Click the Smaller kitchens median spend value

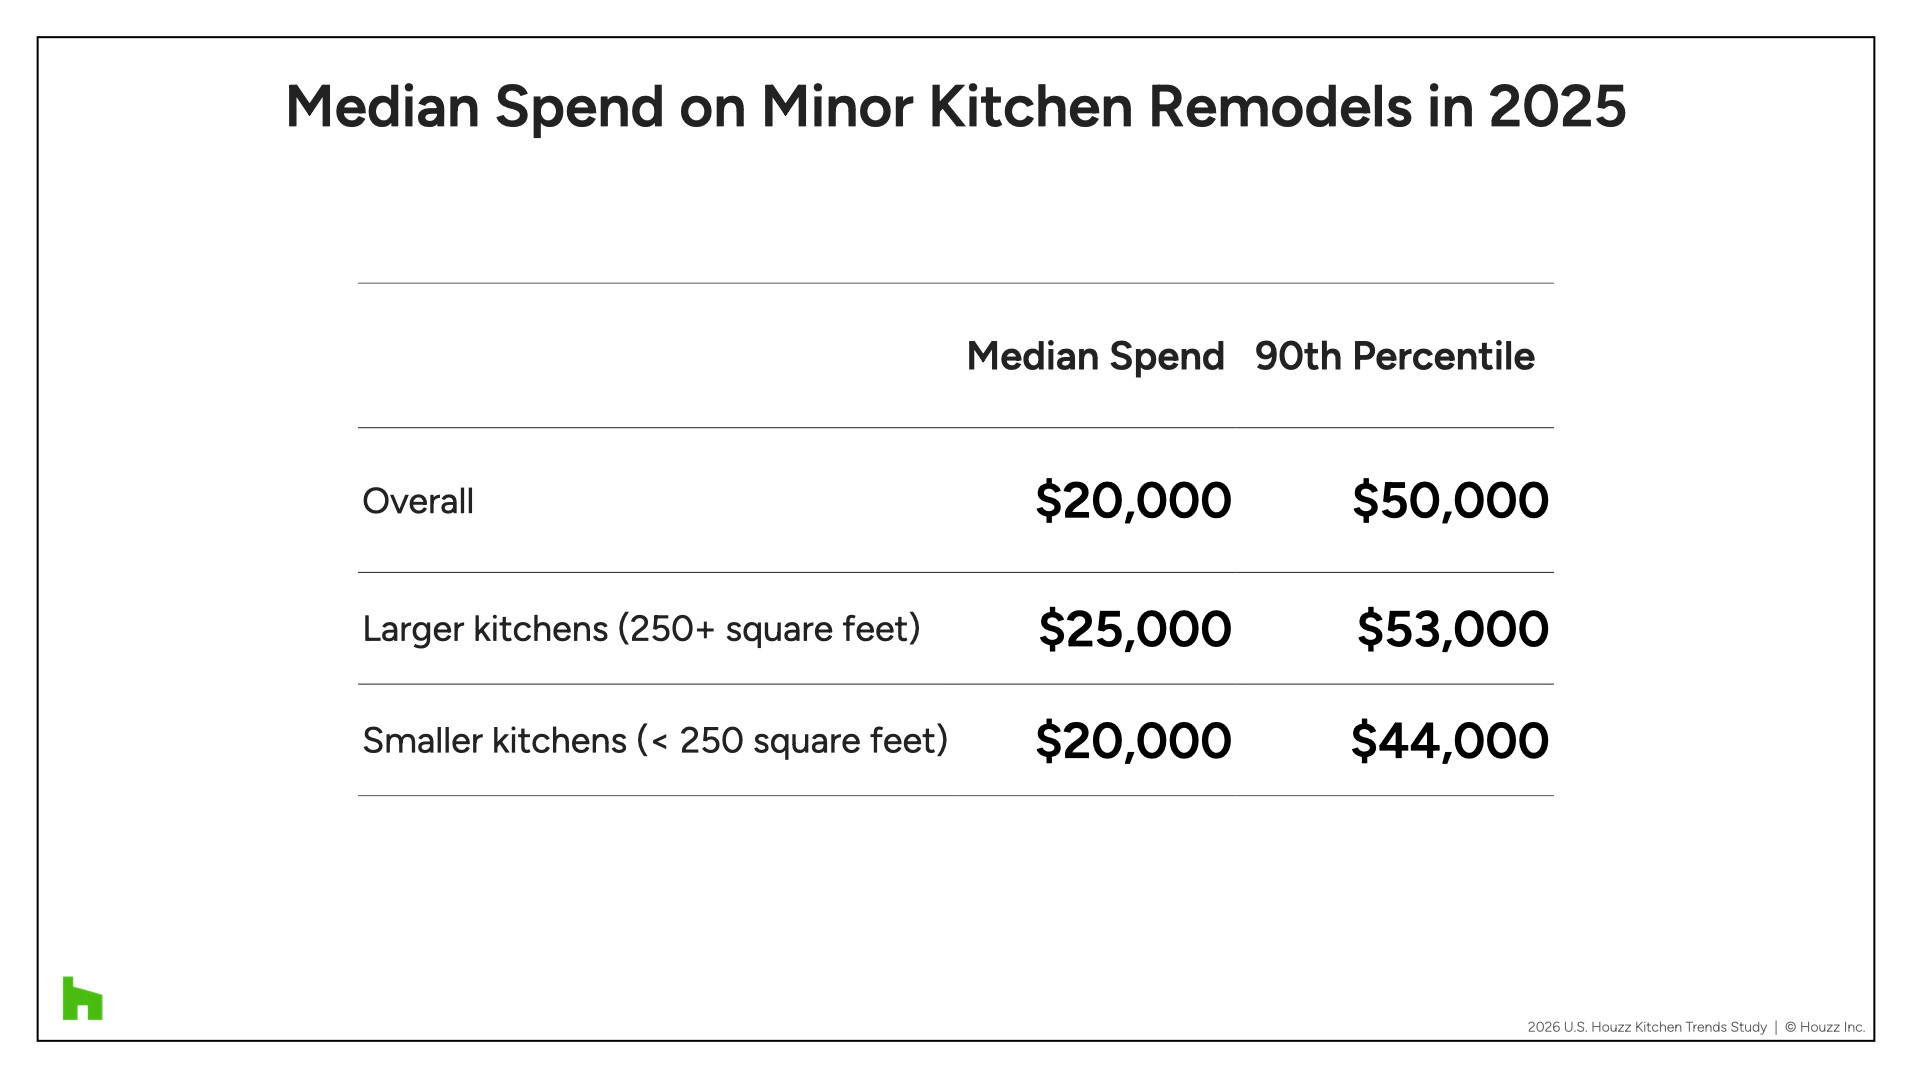click(1133, 741)
